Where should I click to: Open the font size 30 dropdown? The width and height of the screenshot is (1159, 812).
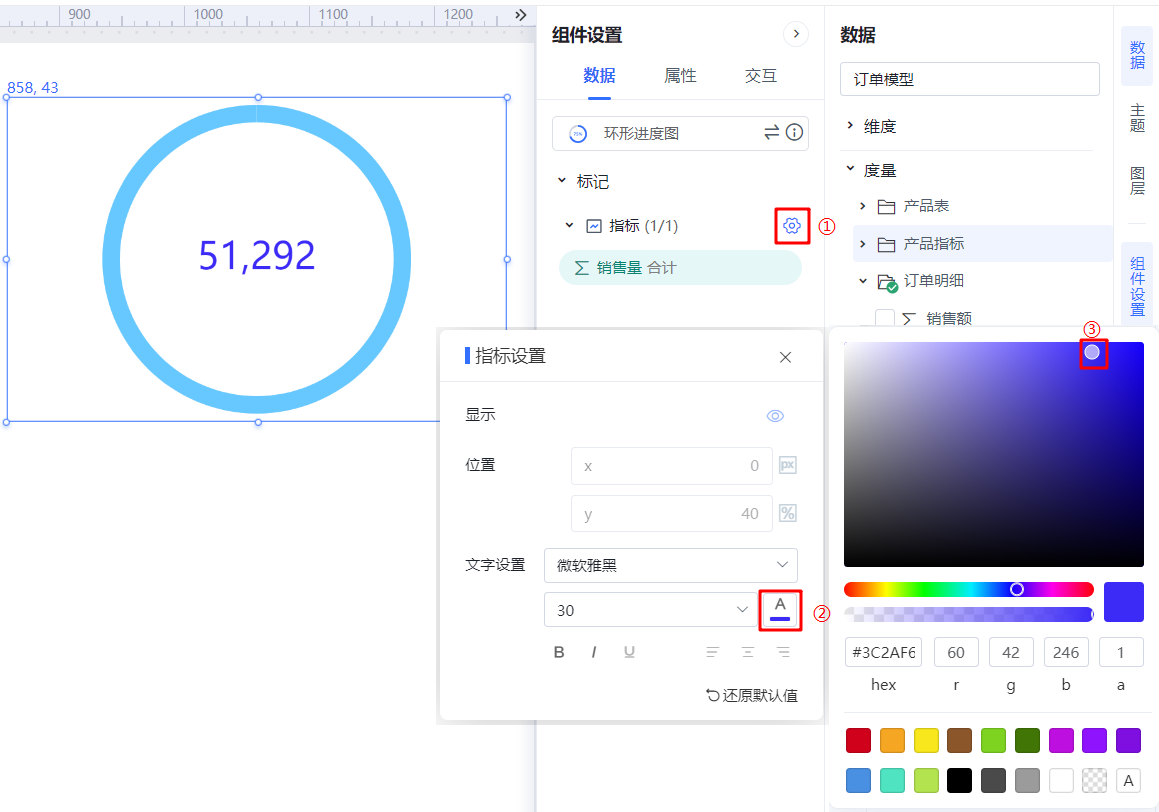click(x=651, y=610)
